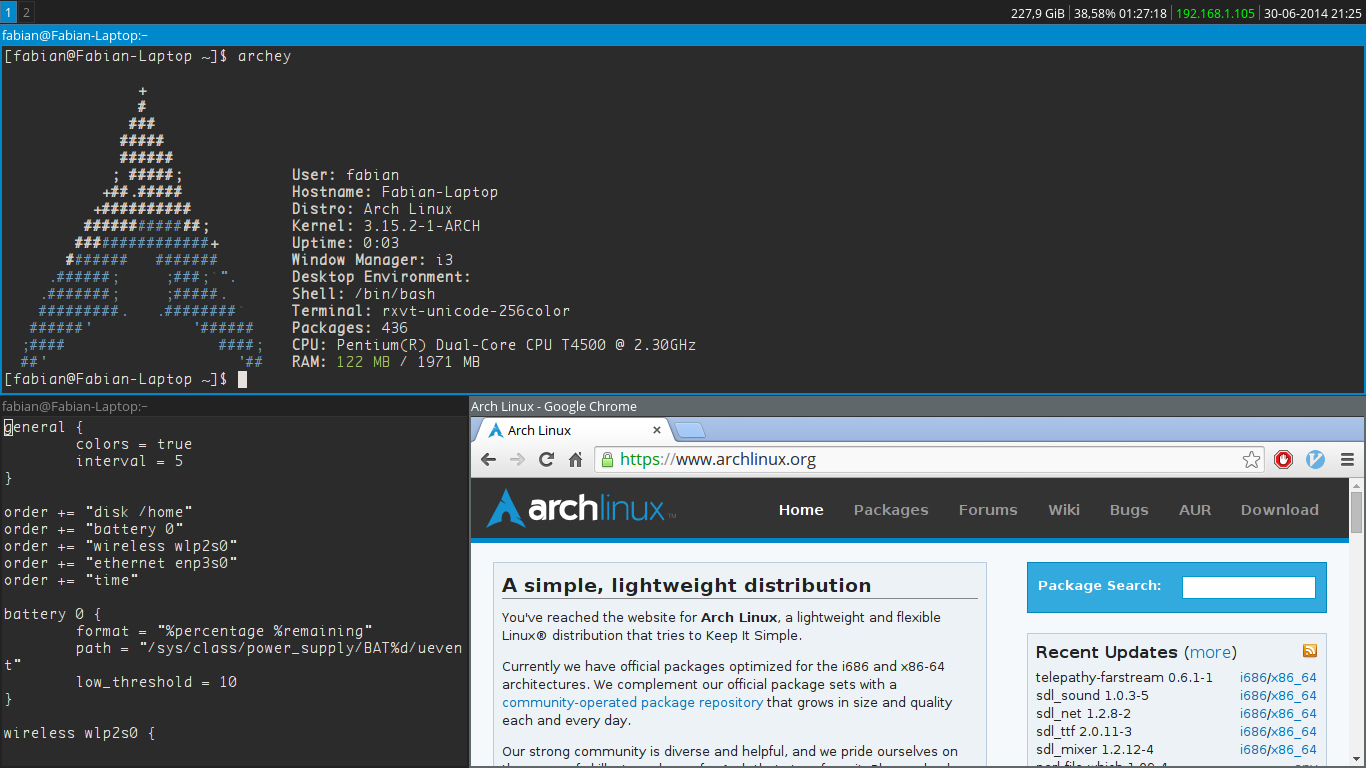Open the Packages nav item
Screen dimensions: 1366x768
click(891, 510)
